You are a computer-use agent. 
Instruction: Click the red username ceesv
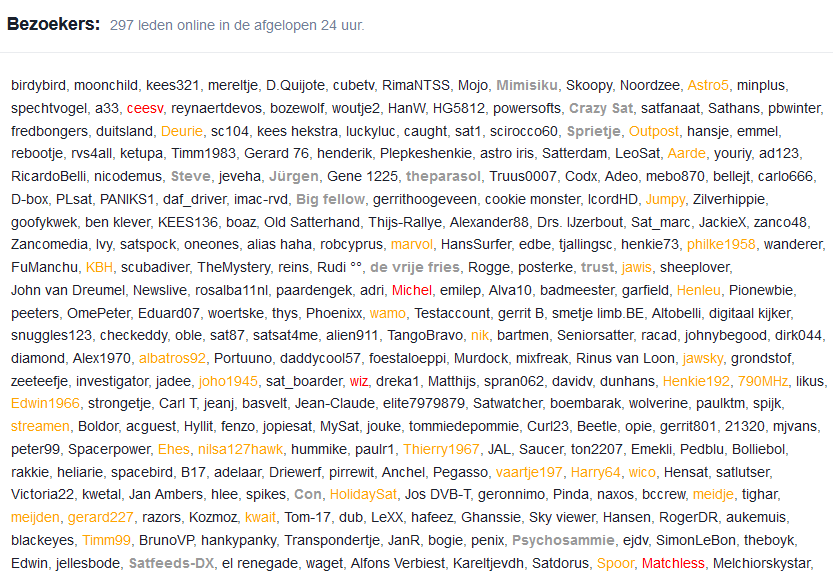coord(144,108)
